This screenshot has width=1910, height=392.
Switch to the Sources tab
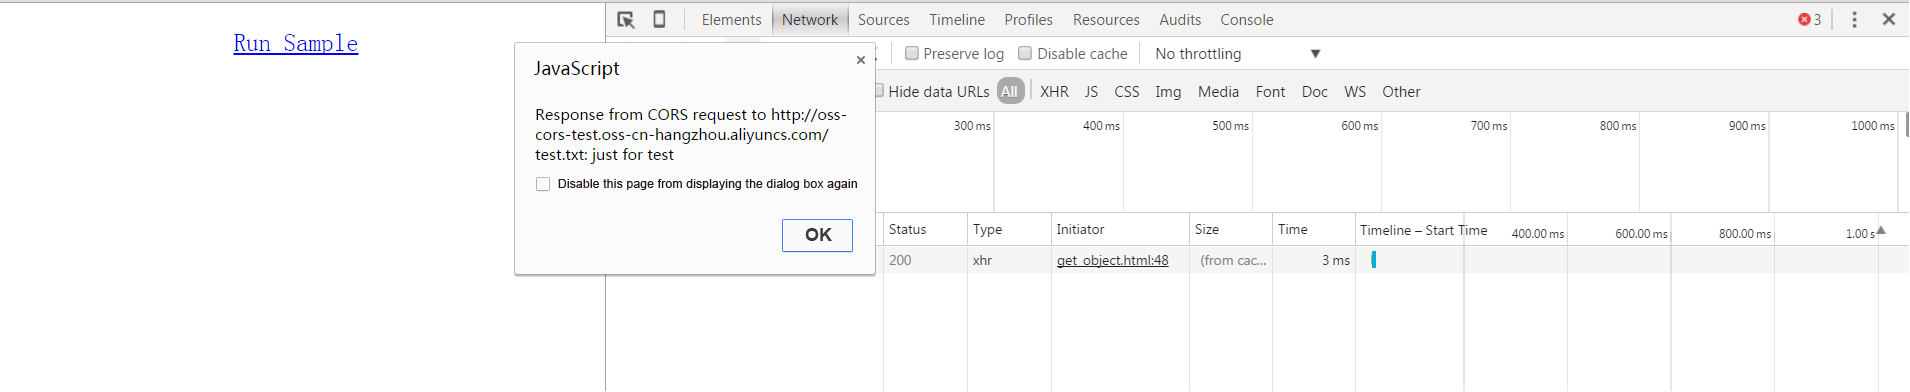pyautogui.click(x=884, y=20)
